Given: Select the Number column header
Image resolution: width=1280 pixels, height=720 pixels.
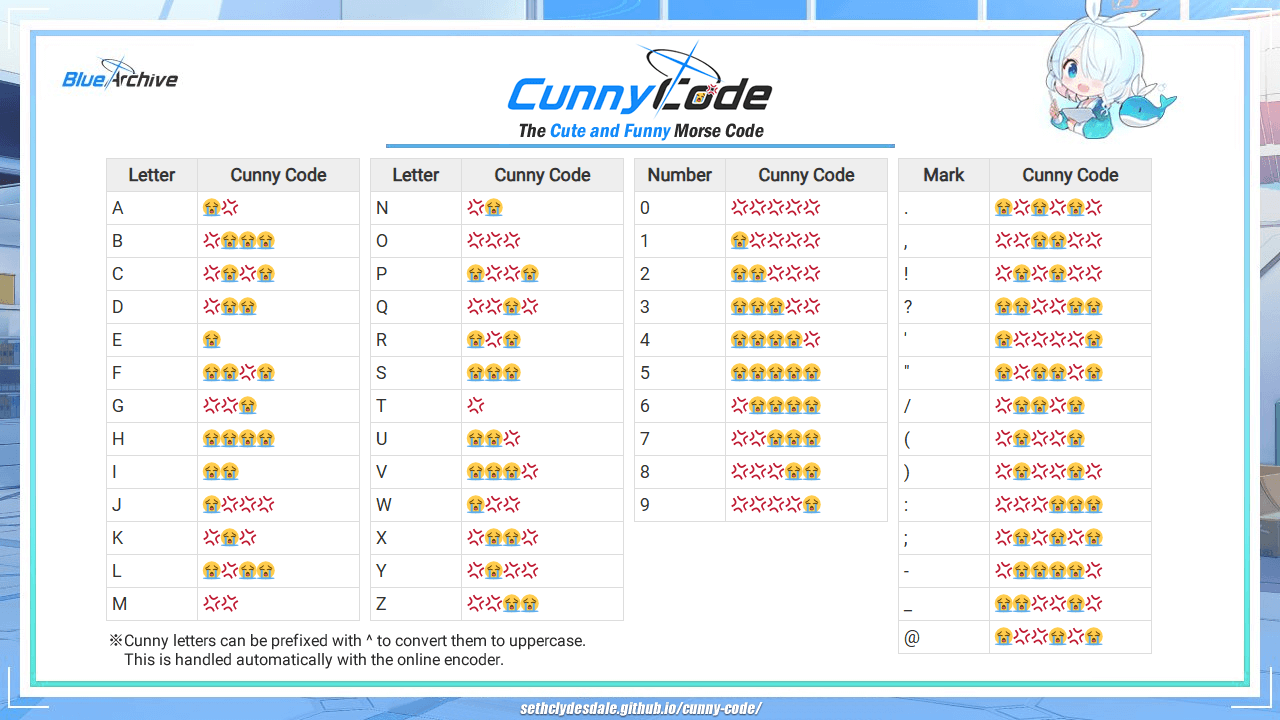Looking at the screenshot, I should (679, 174).
